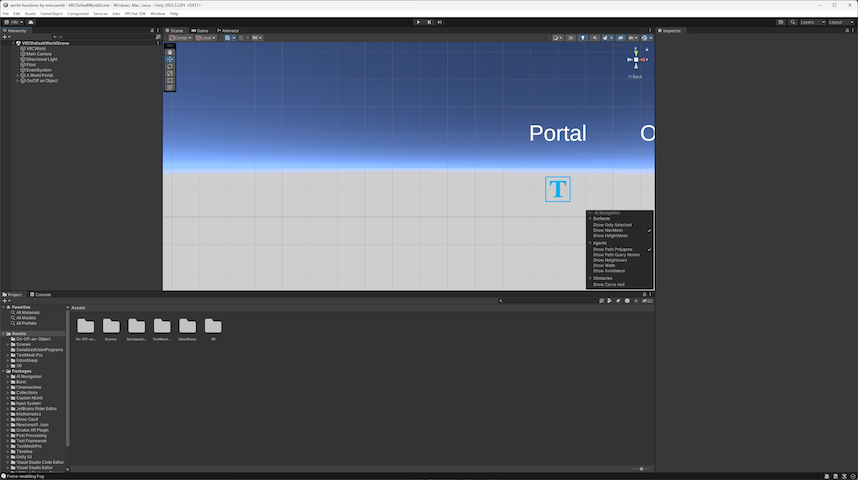Select the Rotate tool in scene overlay

(x=170, y=66)
